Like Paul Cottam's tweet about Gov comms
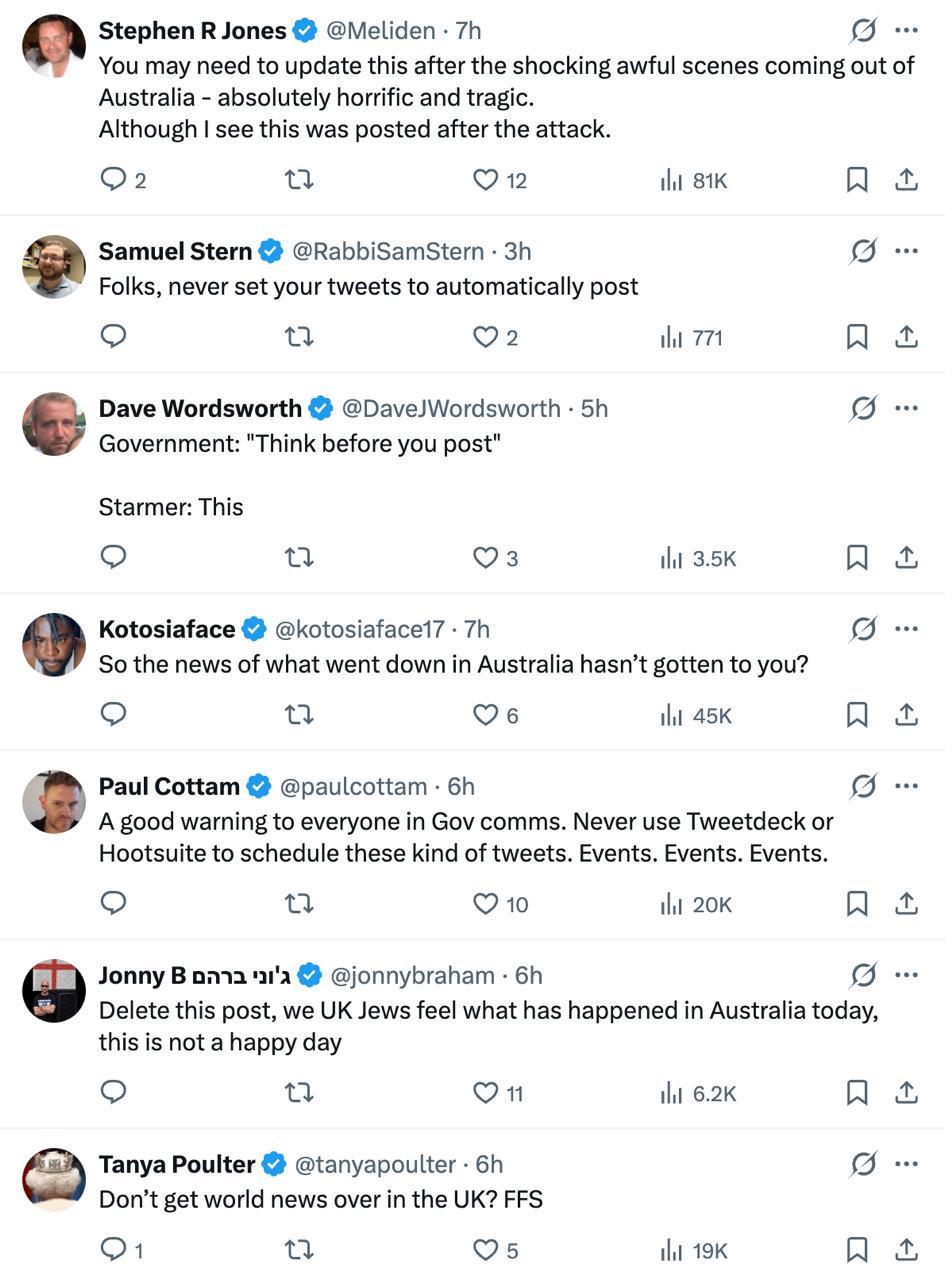The image size is (945, 1280). (486, 904)
